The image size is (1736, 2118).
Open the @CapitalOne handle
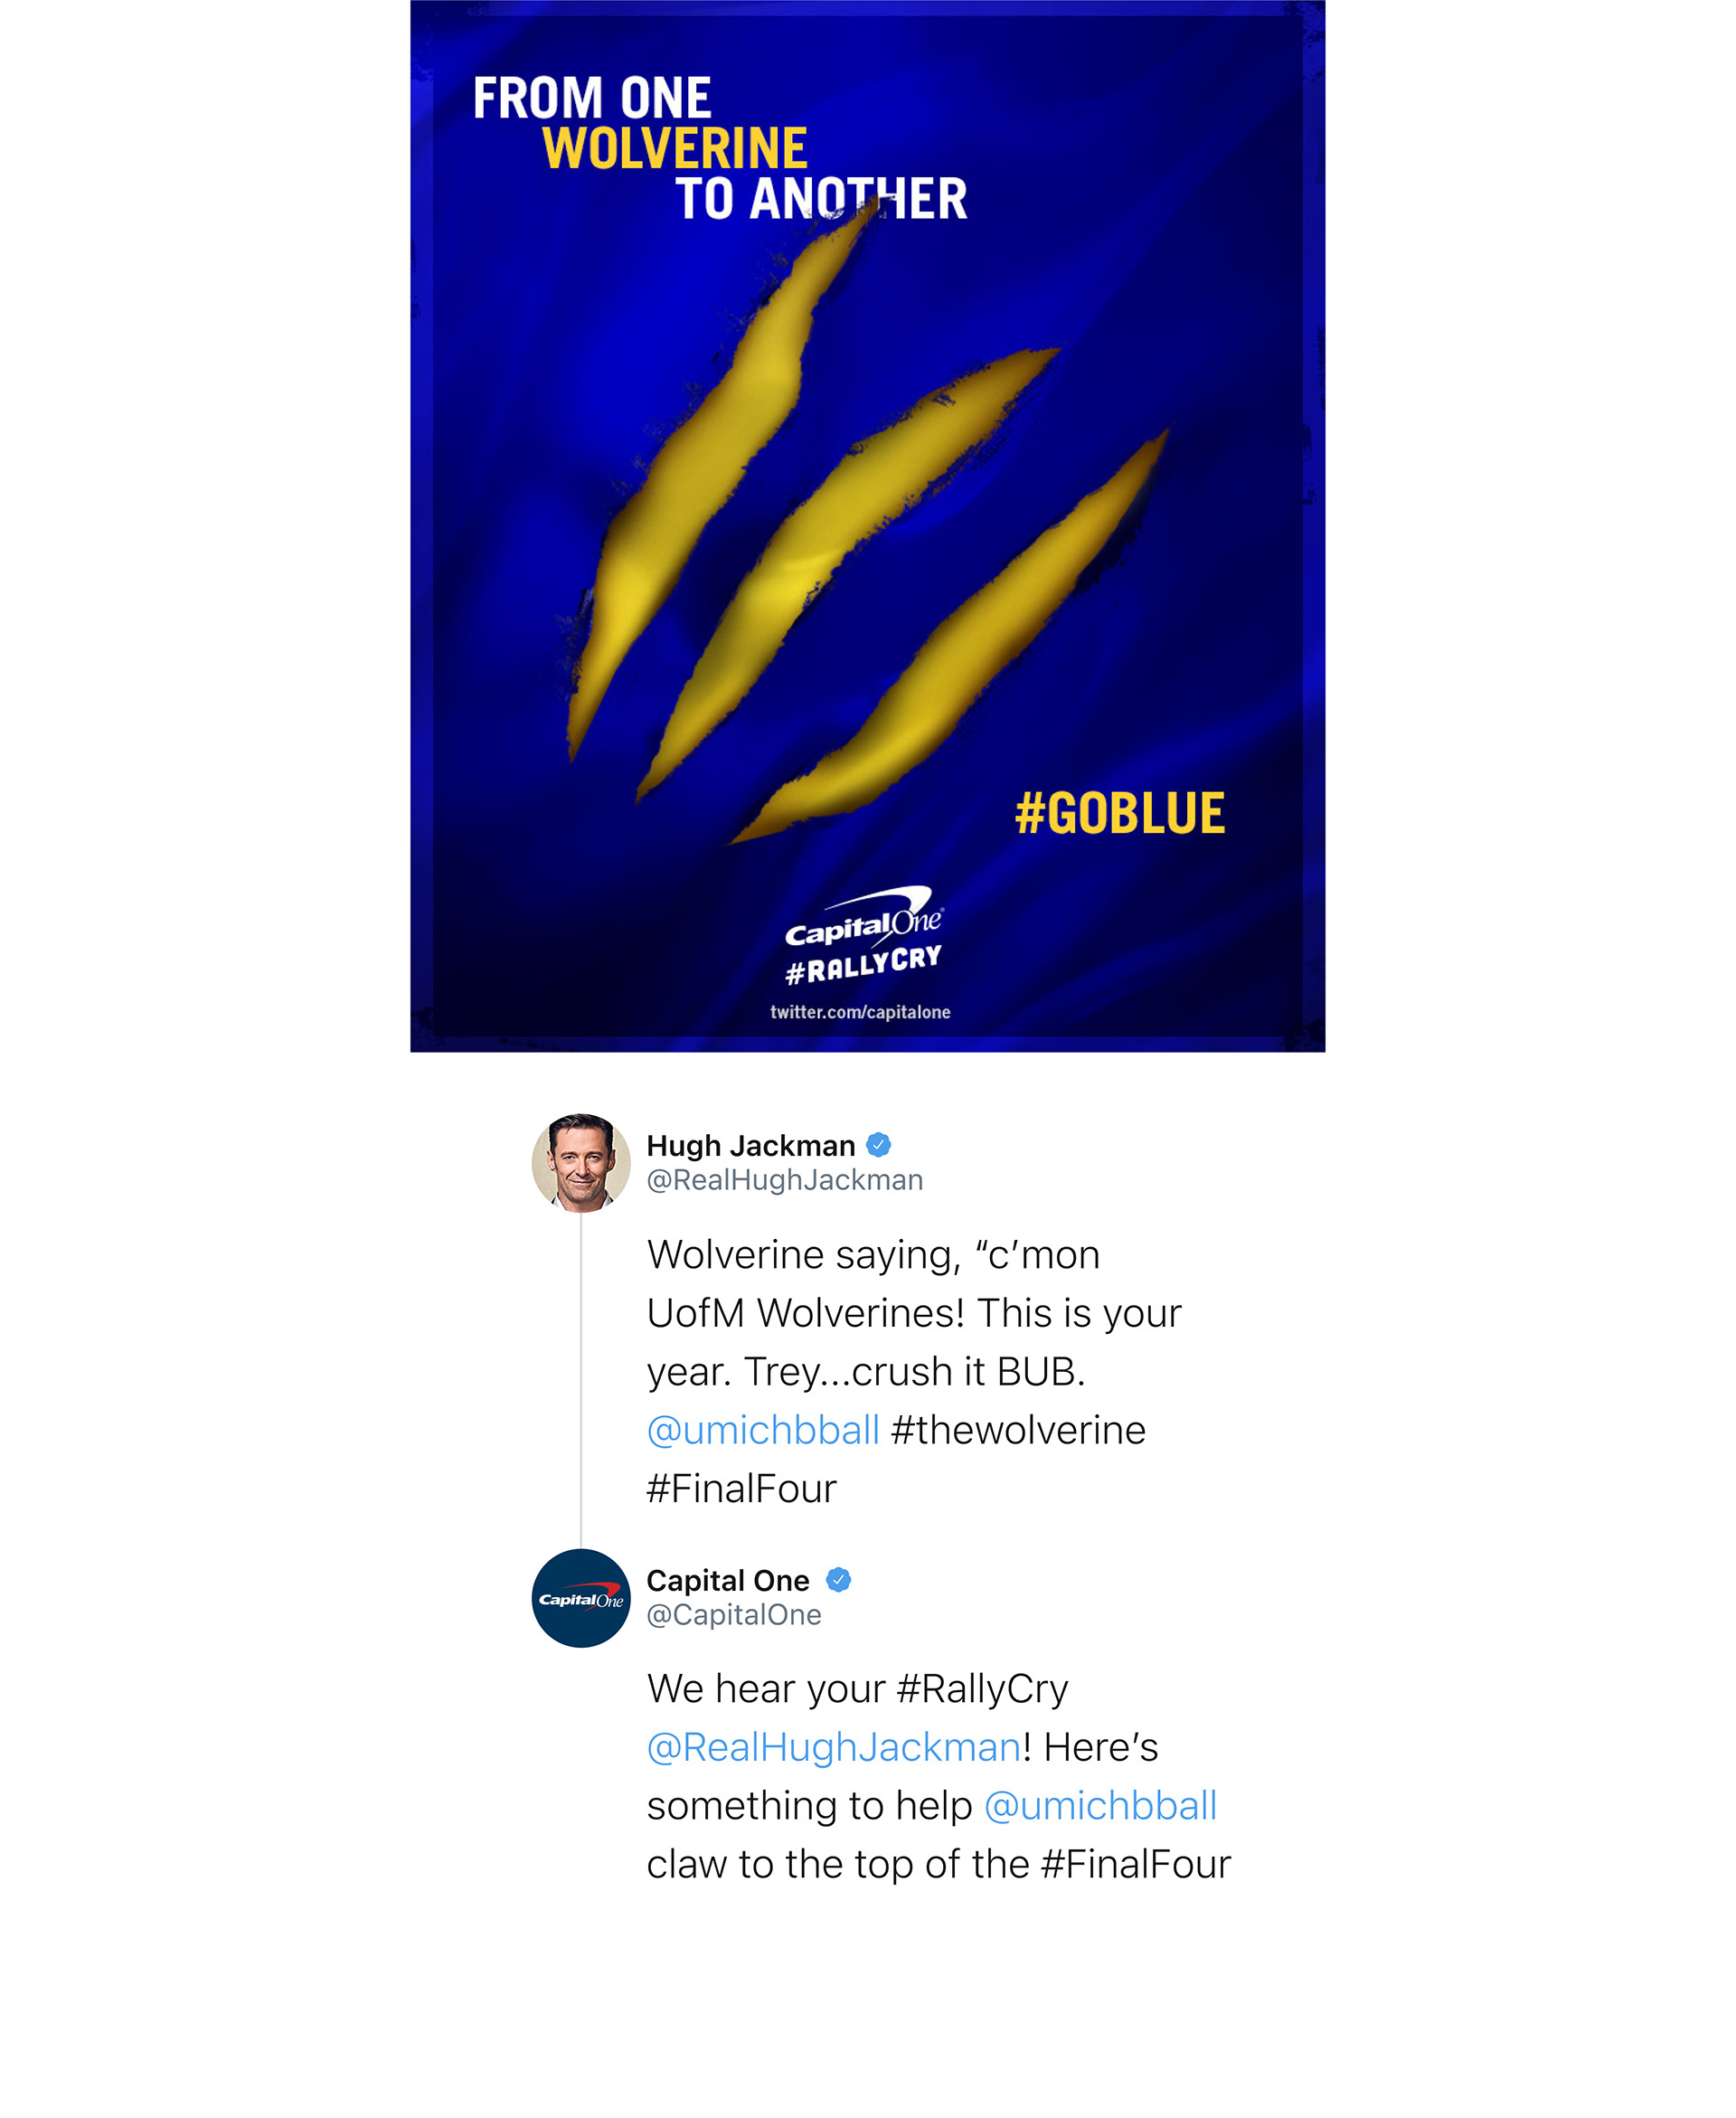point(733,1615)
